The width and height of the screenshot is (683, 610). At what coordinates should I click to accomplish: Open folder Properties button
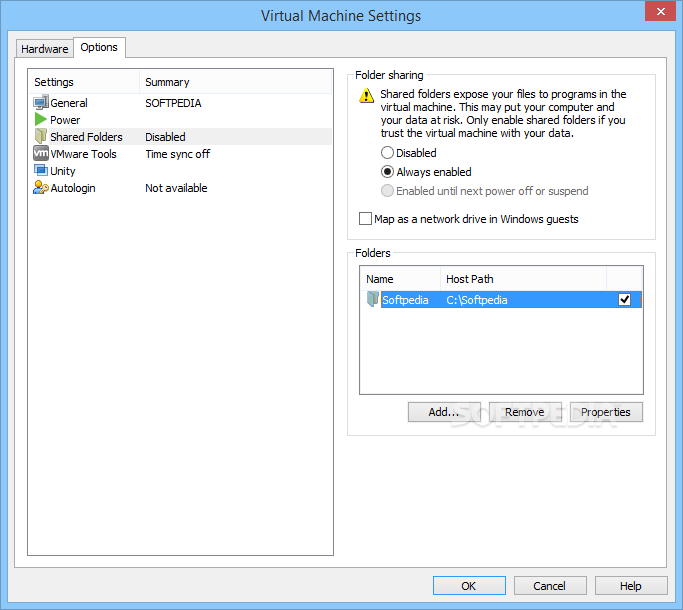(605, 412)
